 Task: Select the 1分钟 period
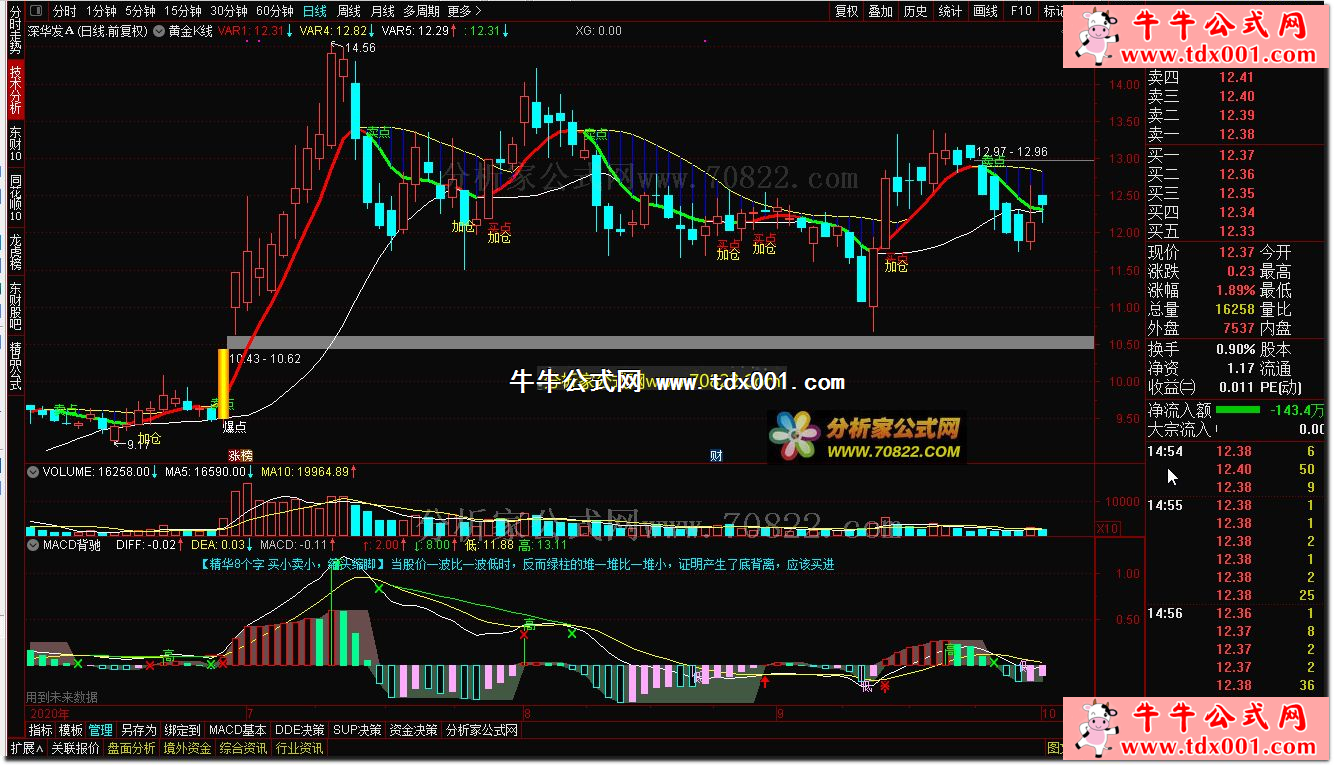coord(101,11)
